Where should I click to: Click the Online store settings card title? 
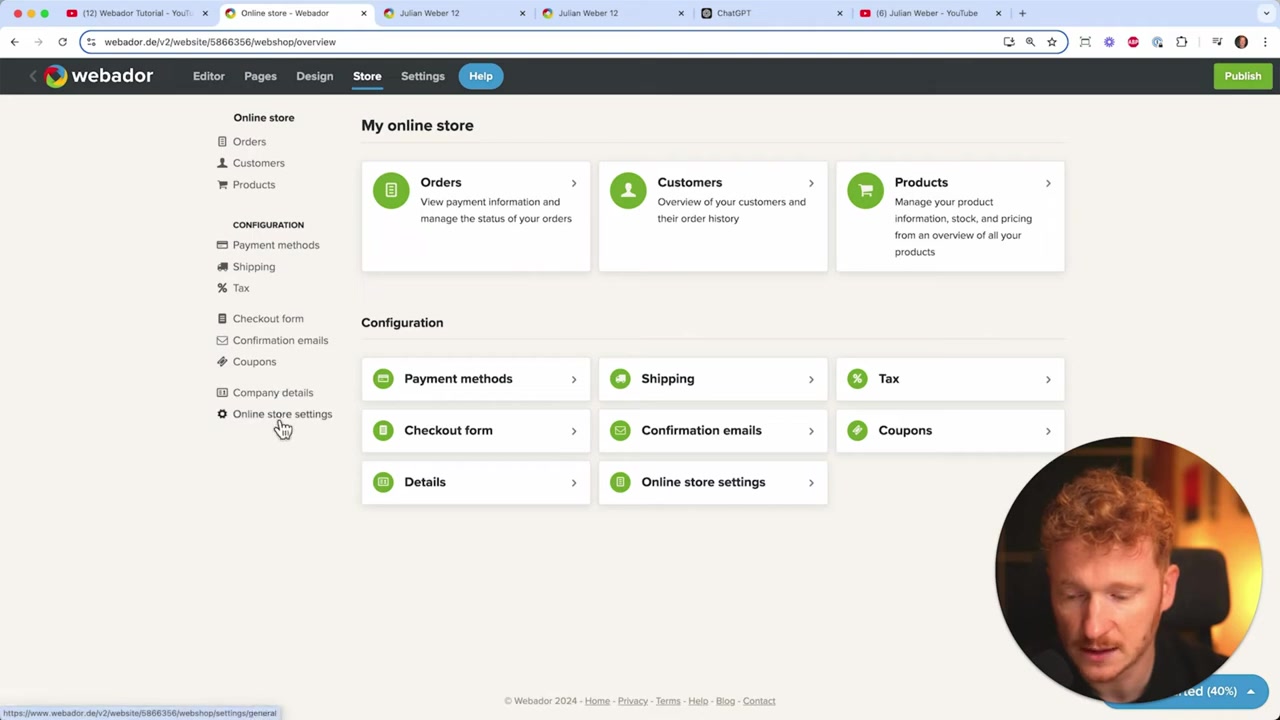pyautogui.click(x=703, y=482)
